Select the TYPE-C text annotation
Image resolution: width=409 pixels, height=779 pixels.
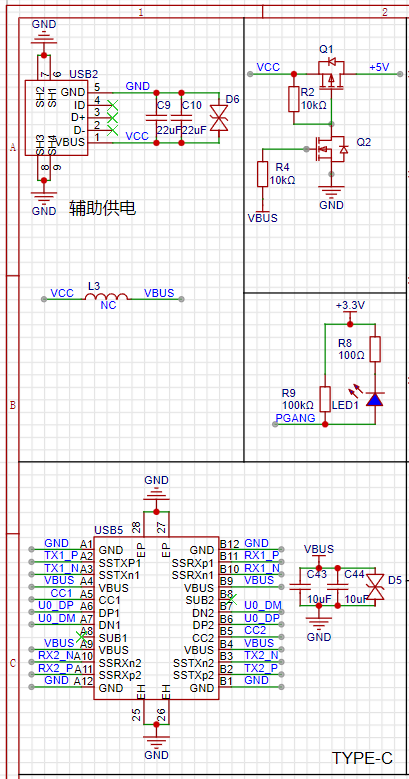click(x=362, y=758)
